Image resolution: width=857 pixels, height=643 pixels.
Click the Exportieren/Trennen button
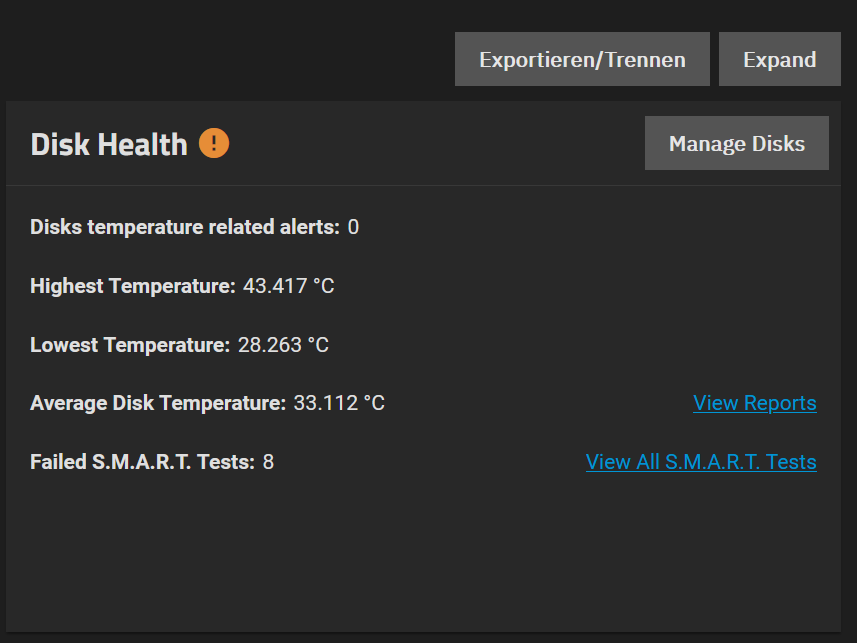(x=582, y=59)
